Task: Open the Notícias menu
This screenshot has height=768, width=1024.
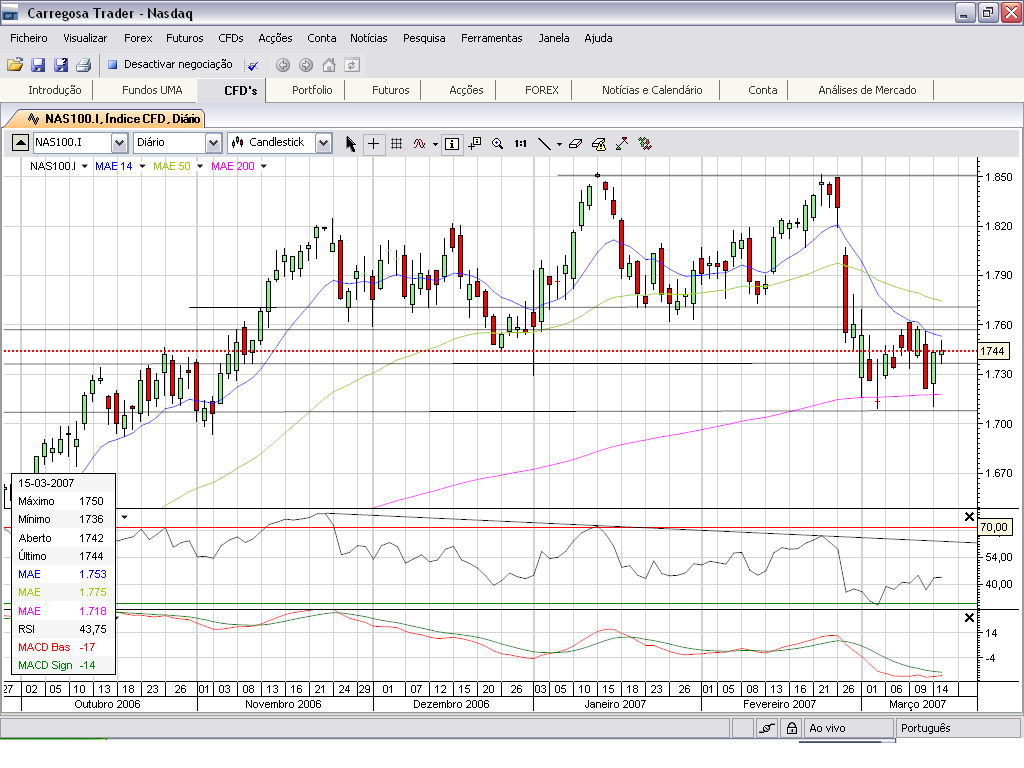Action: coord(368,38)
